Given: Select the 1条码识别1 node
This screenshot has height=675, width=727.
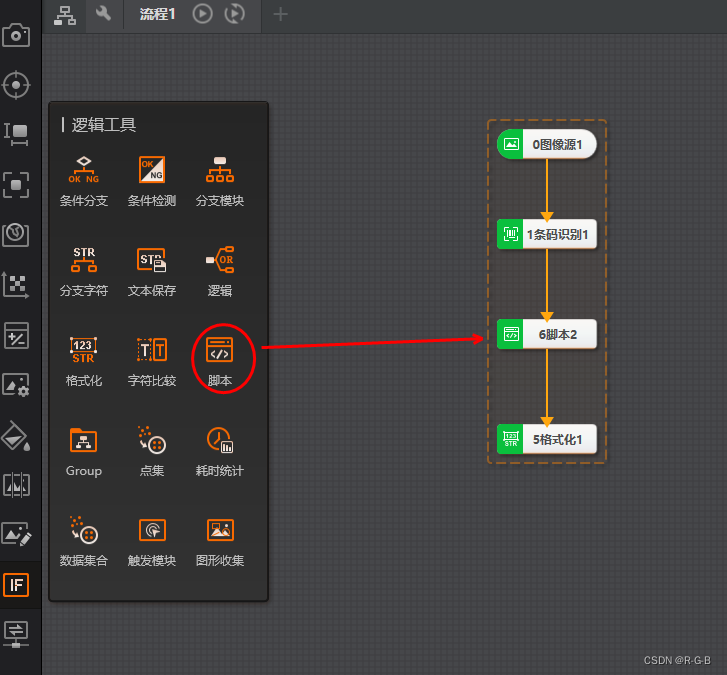Looking at the screenshot, I should (x=547, y=234).
